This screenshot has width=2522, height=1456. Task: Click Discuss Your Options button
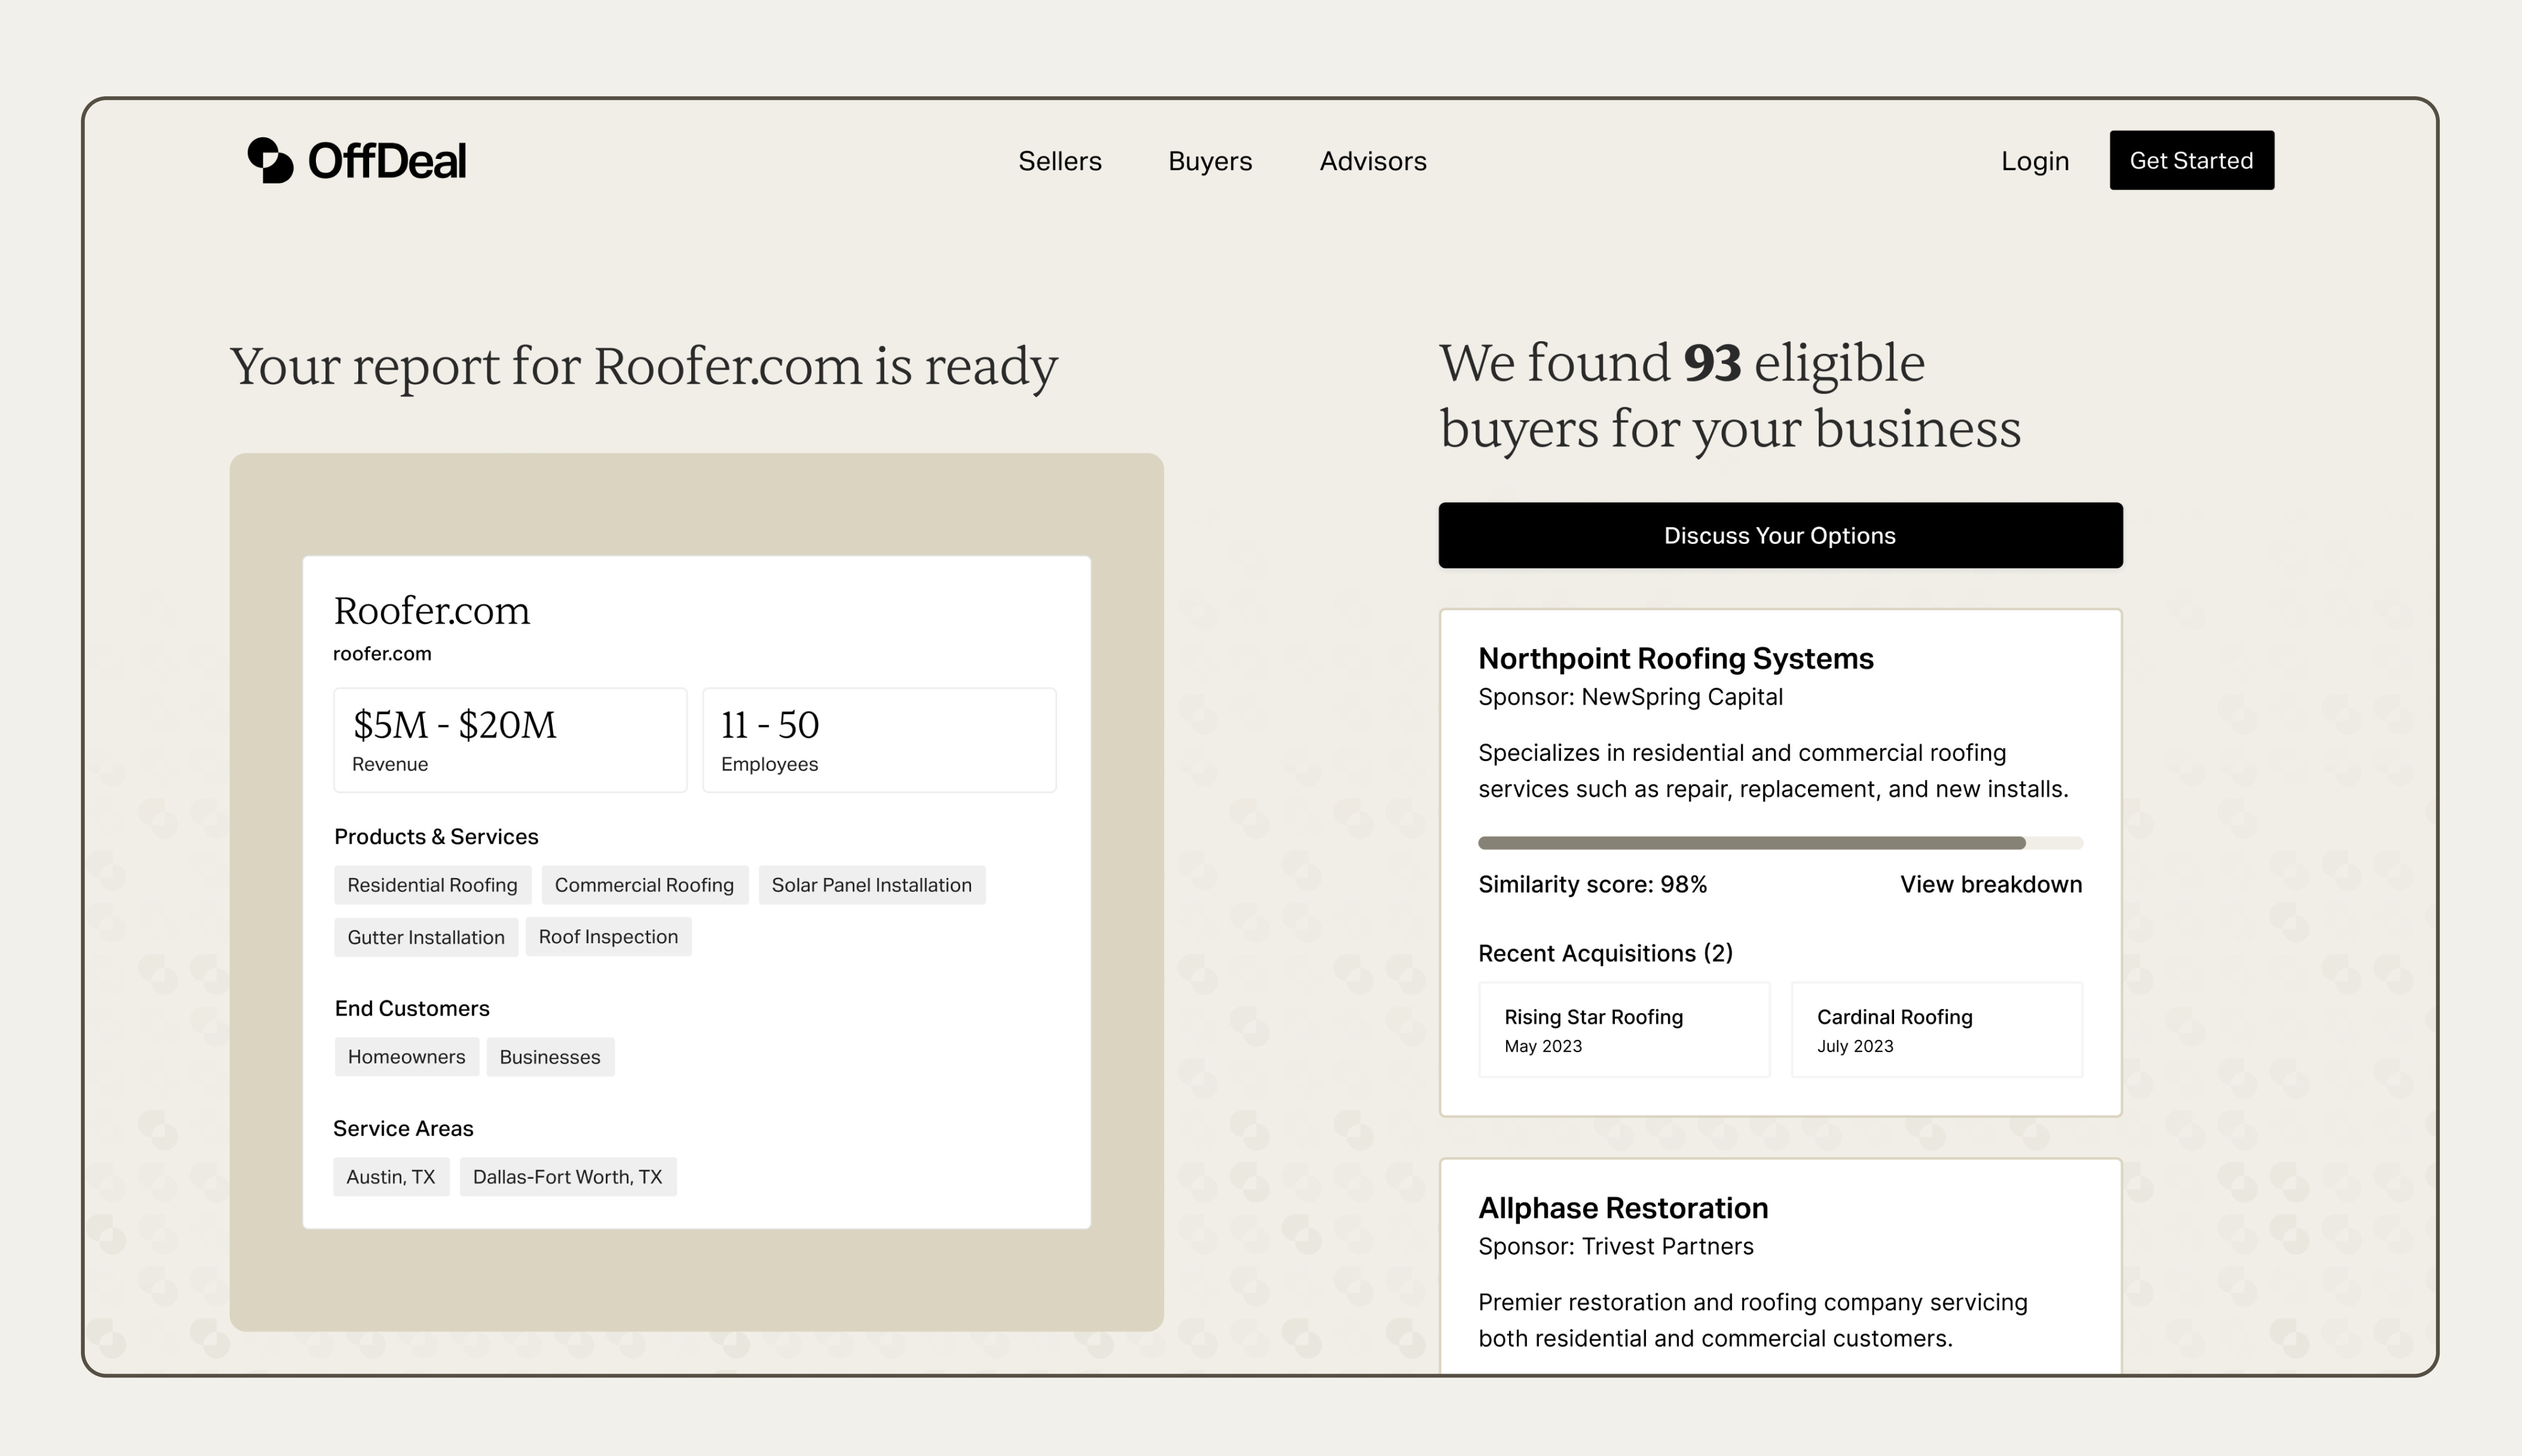(x=1780, y=535)
